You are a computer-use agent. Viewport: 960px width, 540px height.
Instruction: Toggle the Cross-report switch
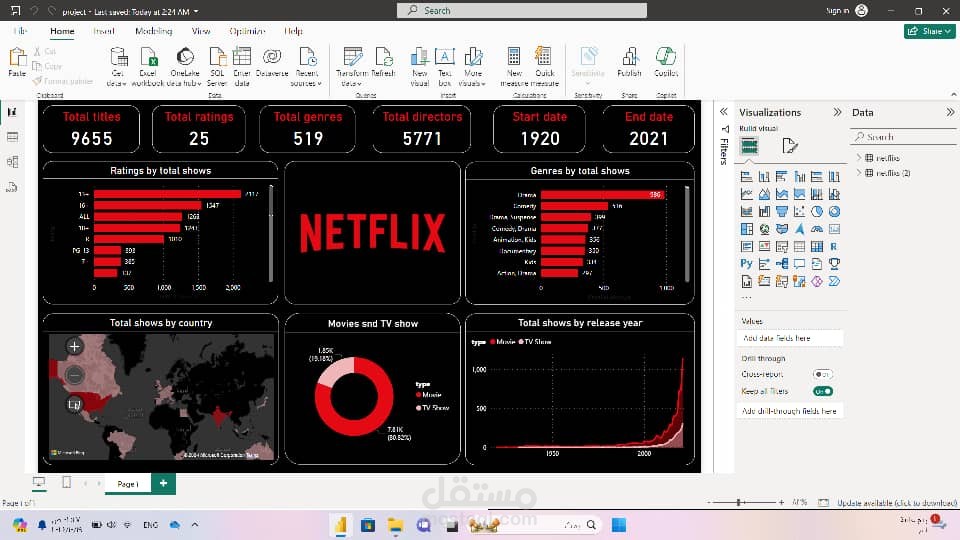pyautogui.click(x=823, y=374)
